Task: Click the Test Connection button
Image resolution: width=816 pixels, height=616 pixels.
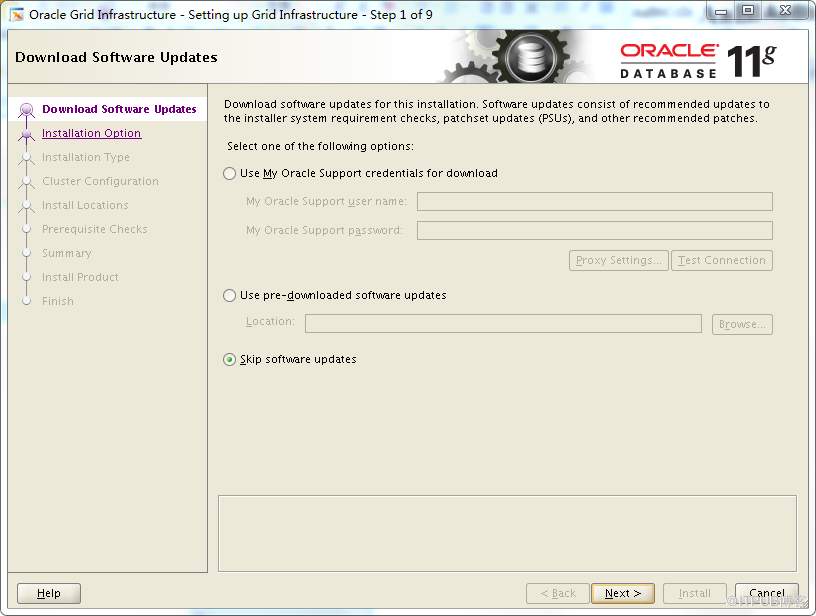Action: [x=722, y=261]
